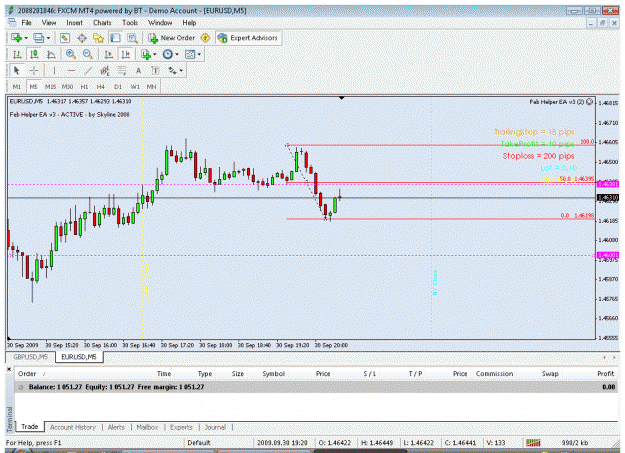Image resolution: width=625 pixels, height=453 pixels.
Task: Expand the Profiles dropdown arrow
Action: [x=48, y=38]
